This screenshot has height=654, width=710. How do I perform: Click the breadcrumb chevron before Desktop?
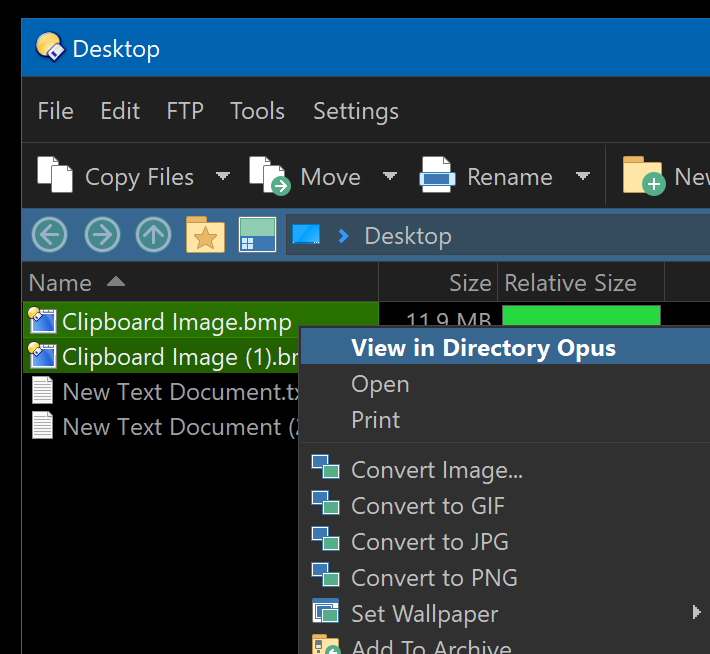click(x=344, y=236)
